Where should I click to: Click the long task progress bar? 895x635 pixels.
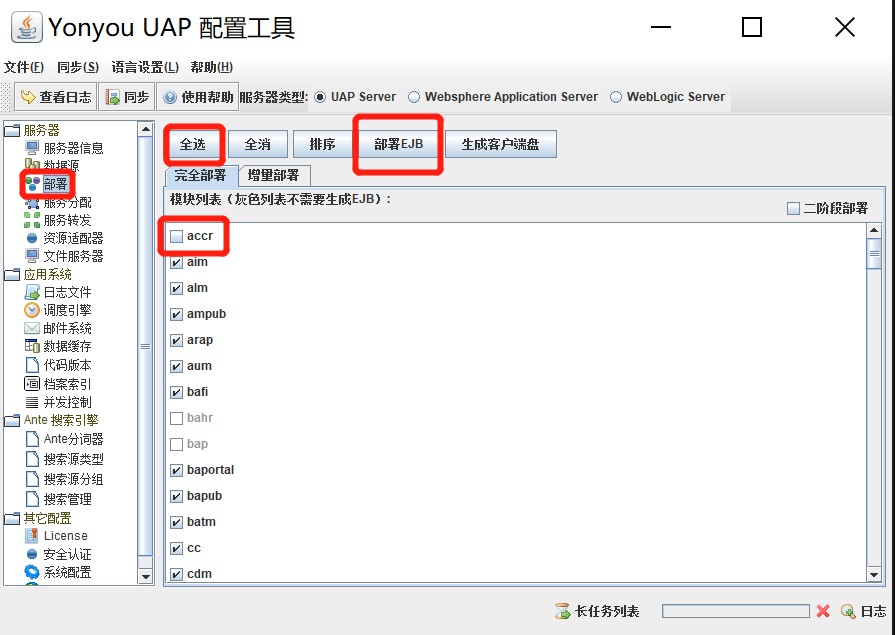click(736, 611)
